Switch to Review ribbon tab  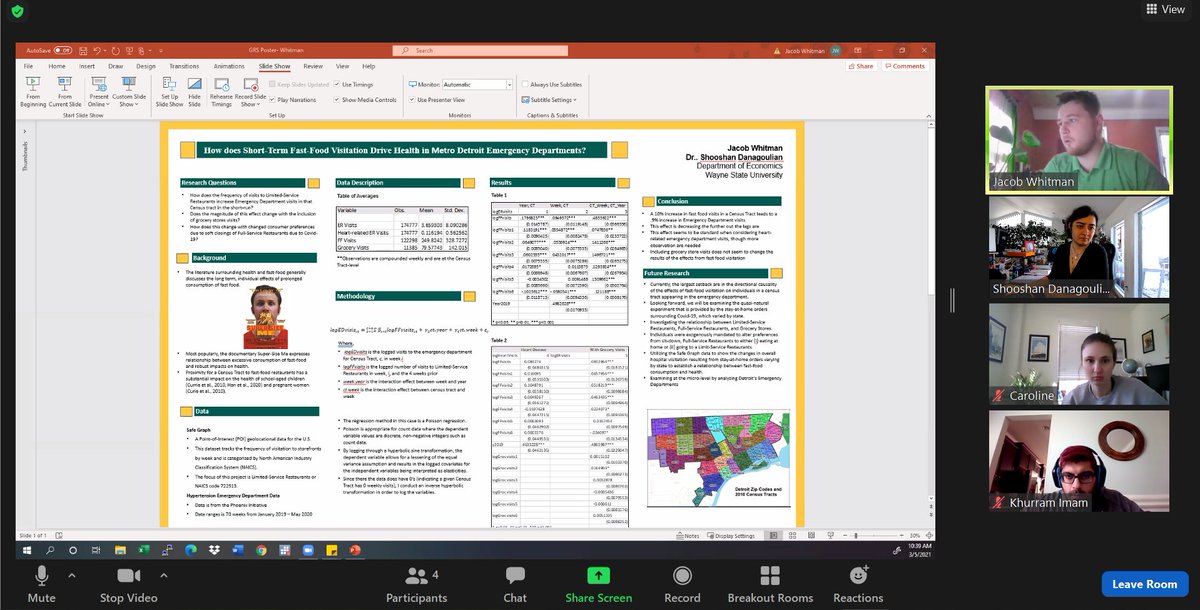pos(313,66)
